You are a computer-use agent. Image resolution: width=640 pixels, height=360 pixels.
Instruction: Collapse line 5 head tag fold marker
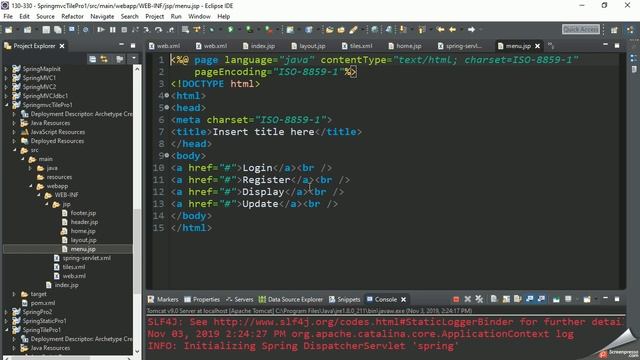(x=167, y=107)
